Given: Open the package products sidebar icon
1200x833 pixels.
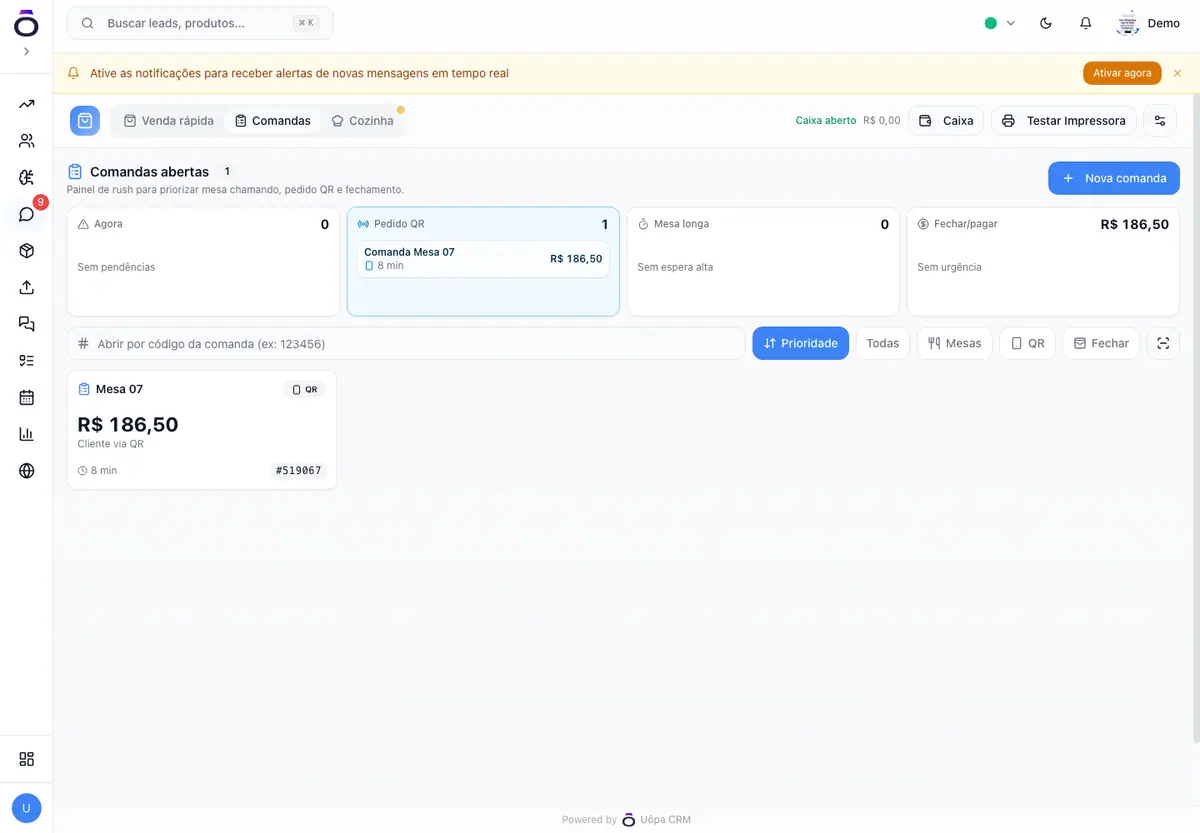Looking at the screenshot, I should coord(27,250).
